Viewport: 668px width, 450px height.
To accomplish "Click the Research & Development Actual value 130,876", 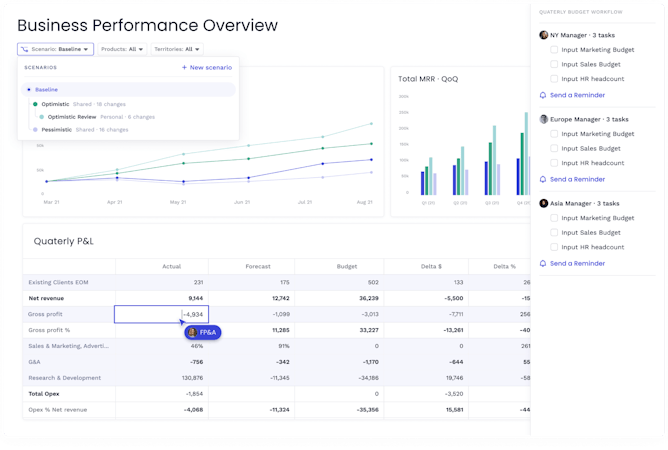I will click(x=193, y=378).
